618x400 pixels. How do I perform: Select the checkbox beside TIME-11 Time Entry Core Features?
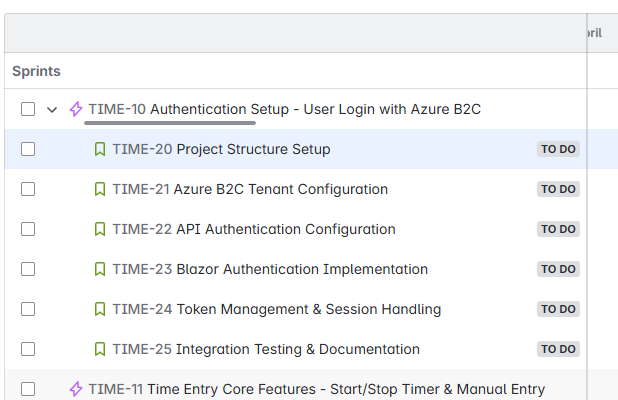coord(28,389)
